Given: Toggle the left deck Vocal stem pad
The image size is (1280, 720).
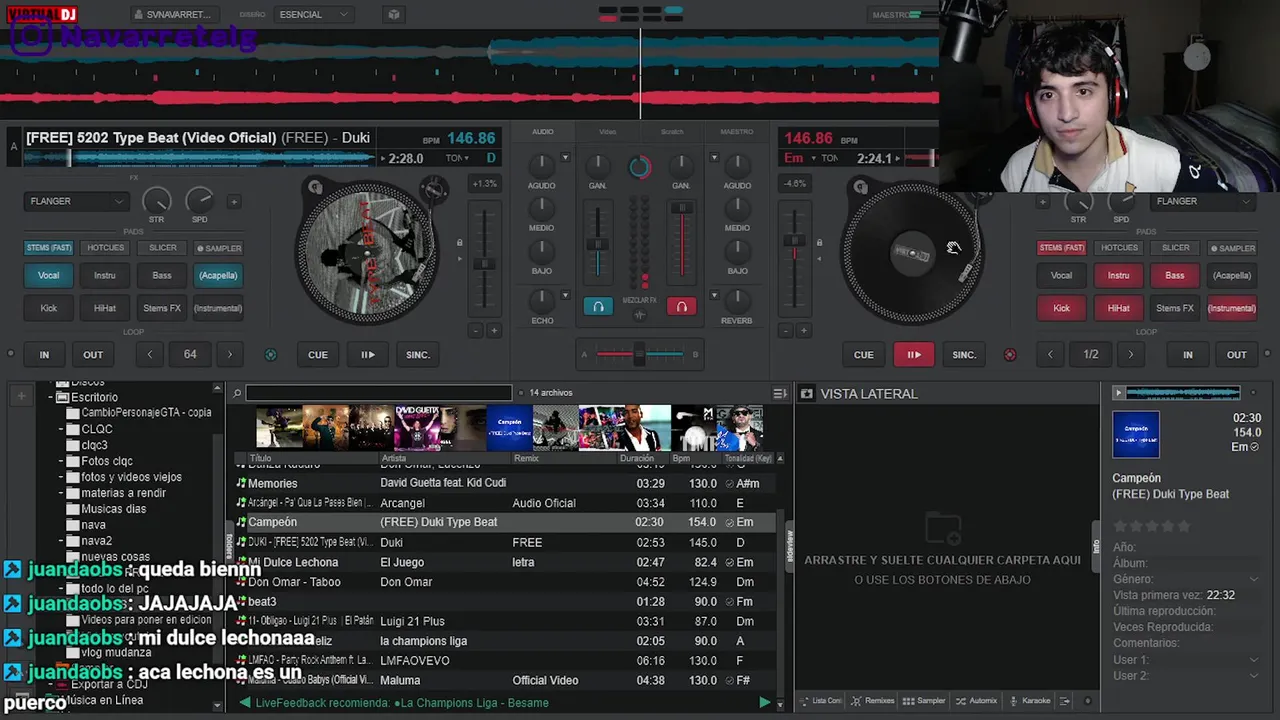Looking at the screenshot, I should tap(49, 276).
